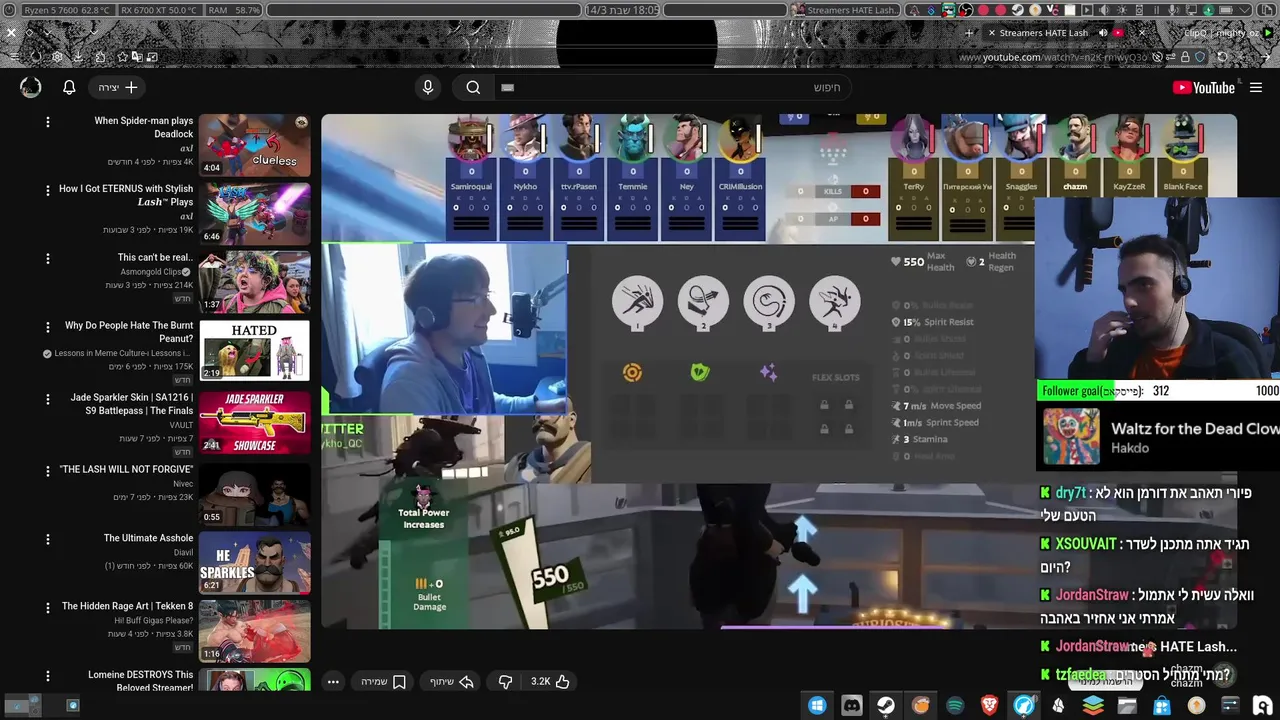Open a new browser tab with plus
This screenshot has width=1280, height=720.
click(969, 32)
